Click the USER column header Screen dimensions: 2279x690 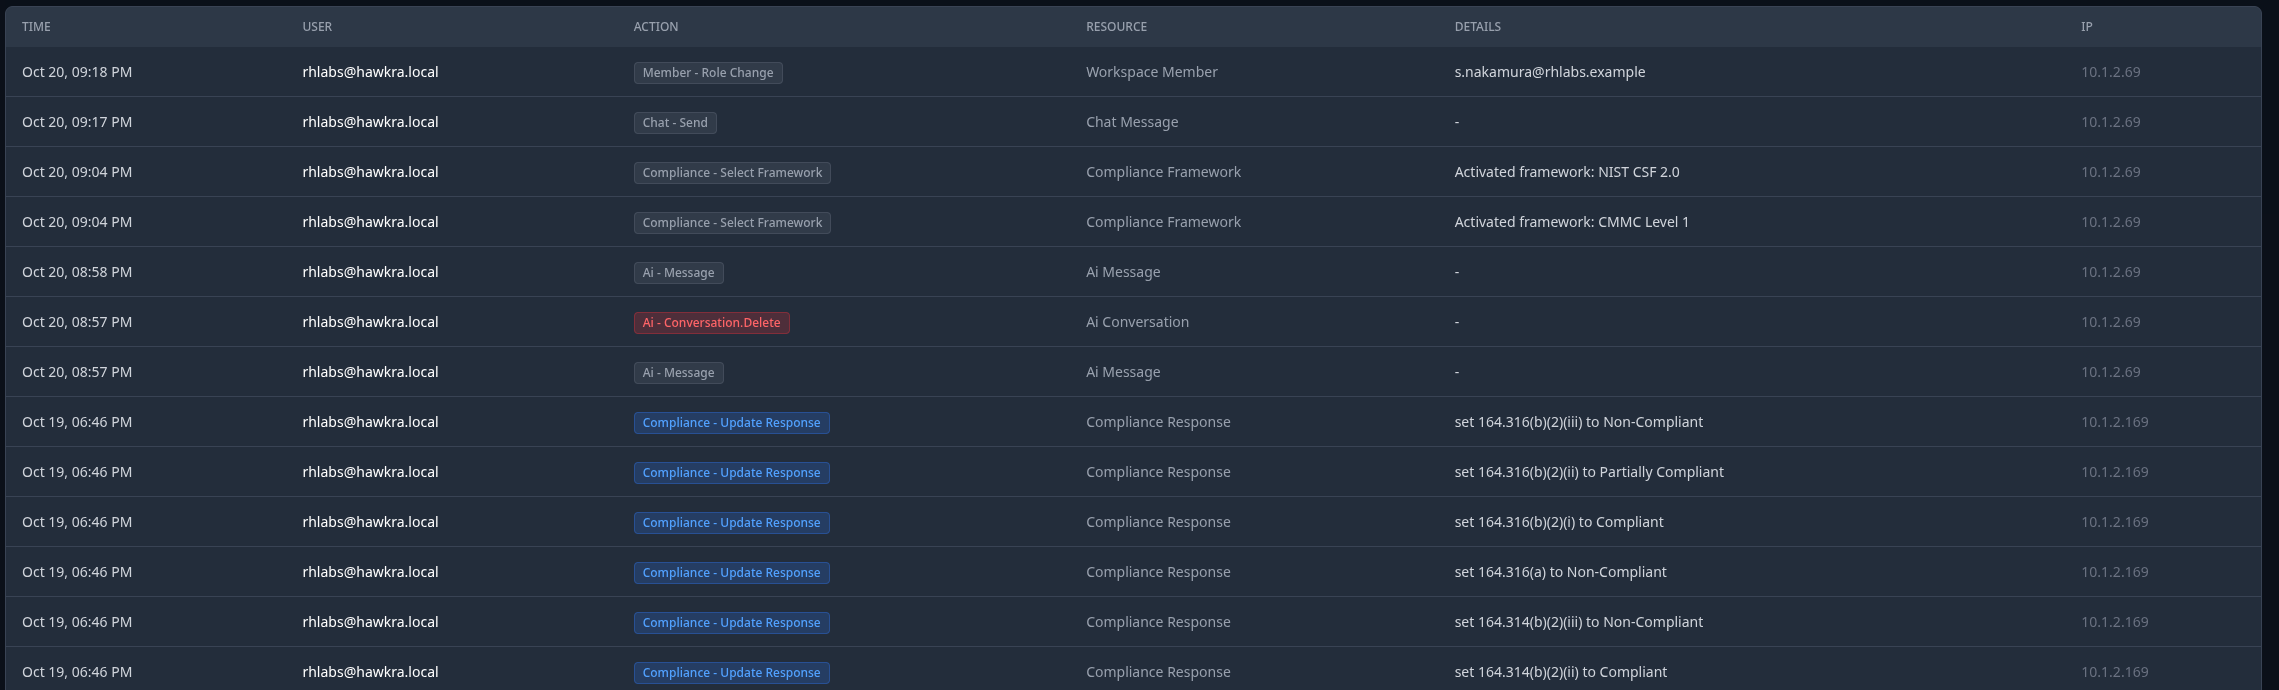[x=317, y=27]
